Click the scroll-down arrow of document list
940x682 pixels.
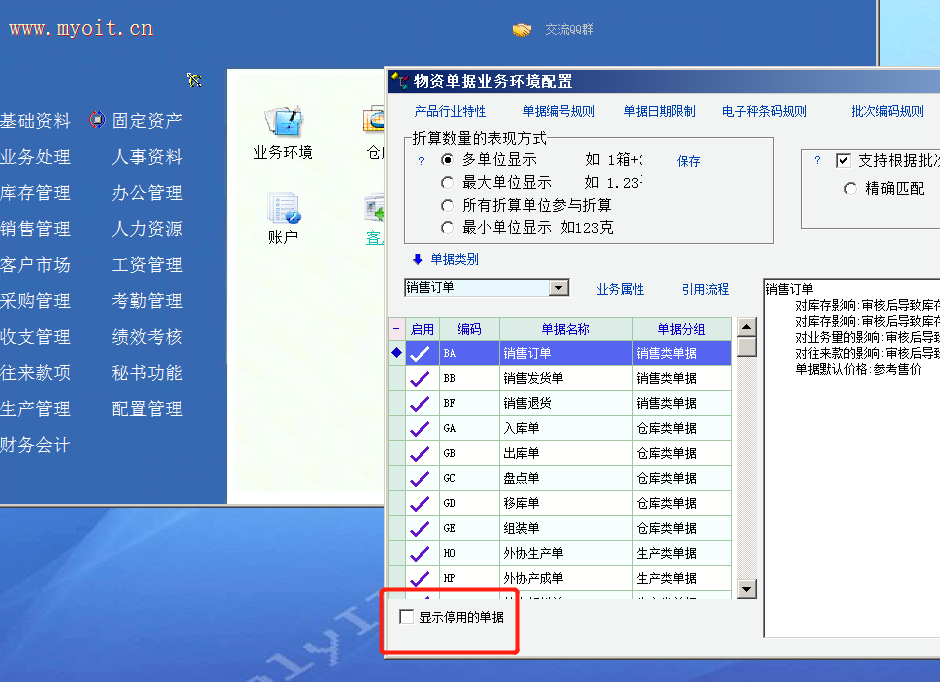pos(746,589)
